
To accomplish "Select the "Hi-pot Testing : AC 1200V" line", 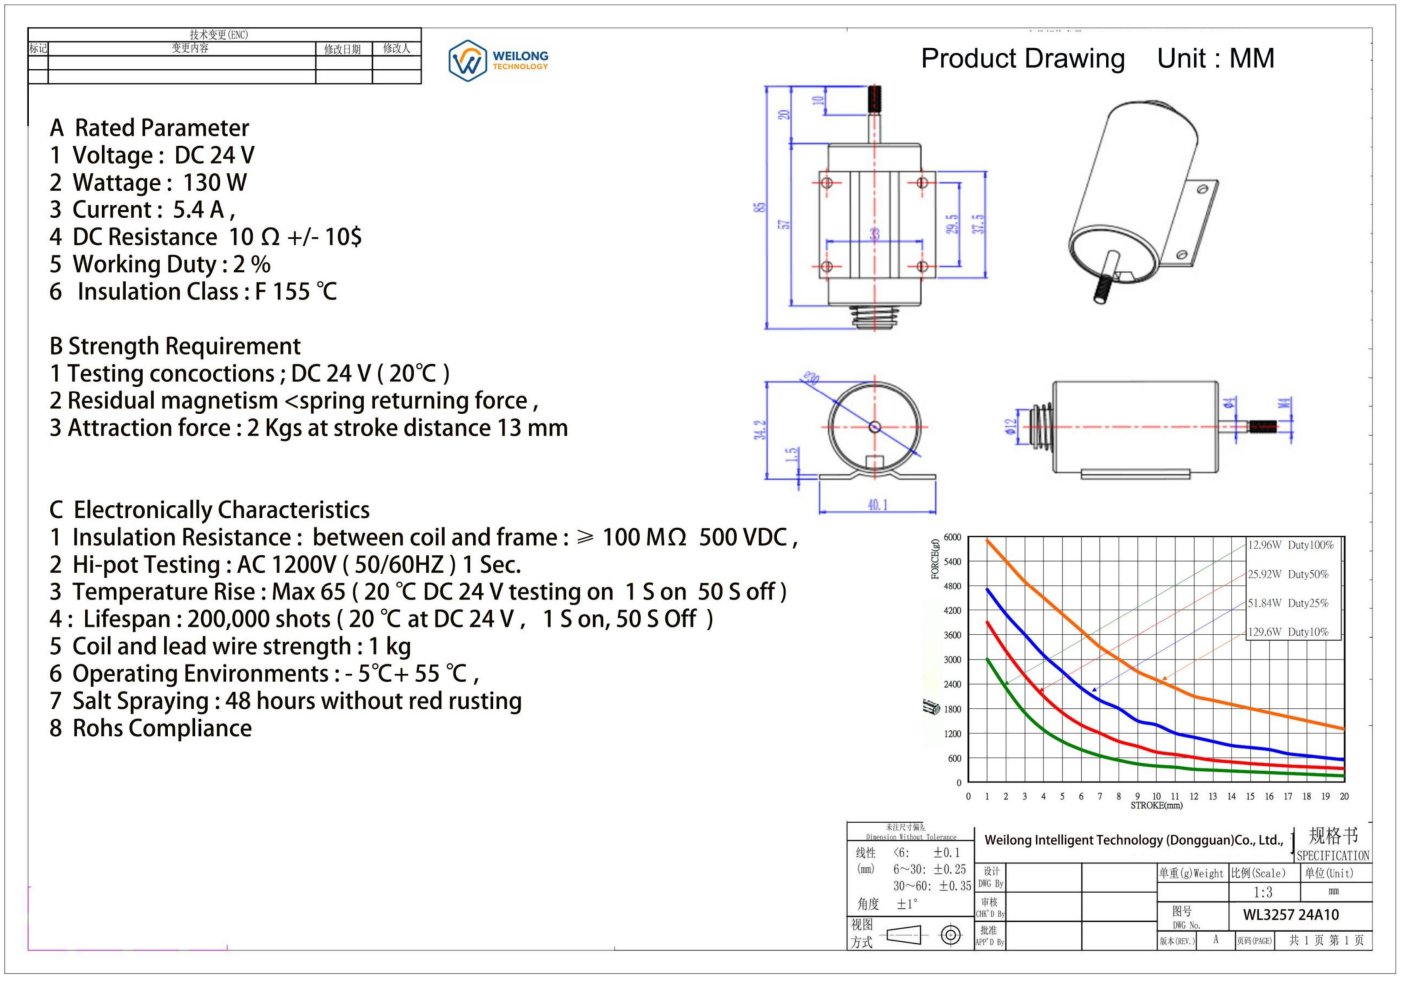I will click(x=285, y=565).
